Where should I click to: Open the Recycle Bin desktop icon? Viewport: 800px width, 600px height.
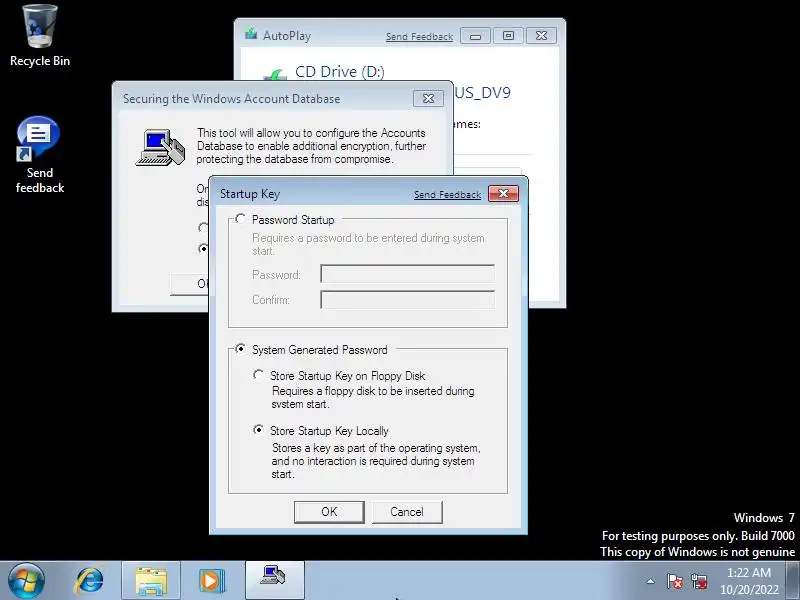click(x=40, y=36)
